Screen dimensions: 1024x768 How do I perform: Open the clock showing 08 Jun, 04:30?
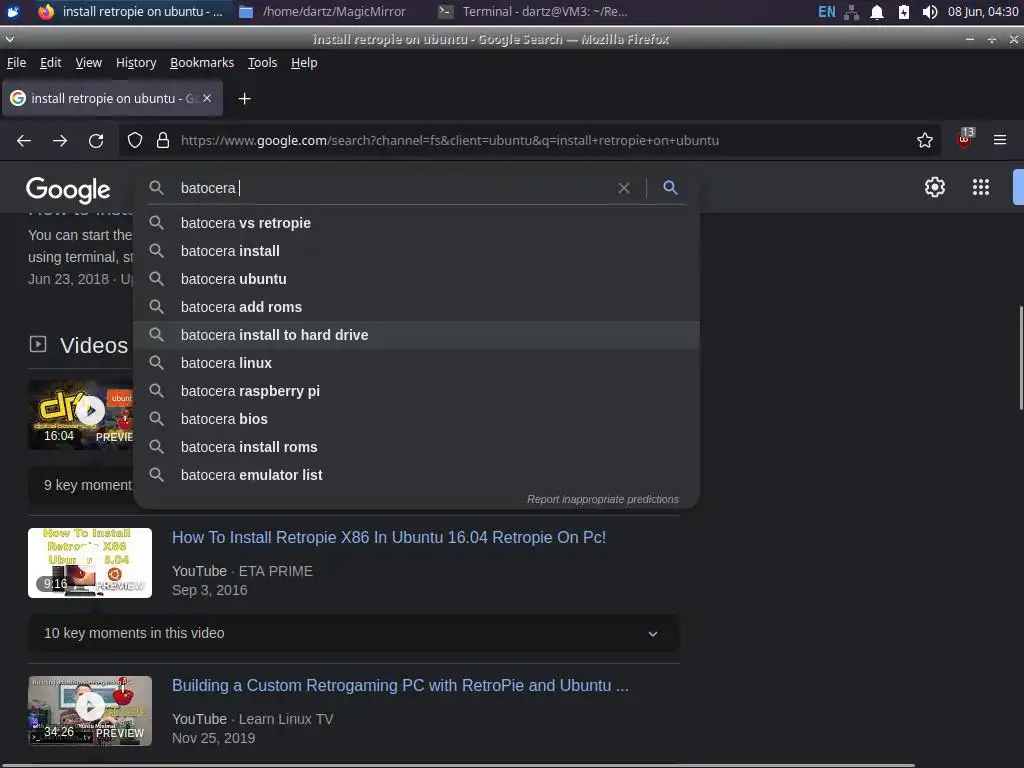click(983, 12)
